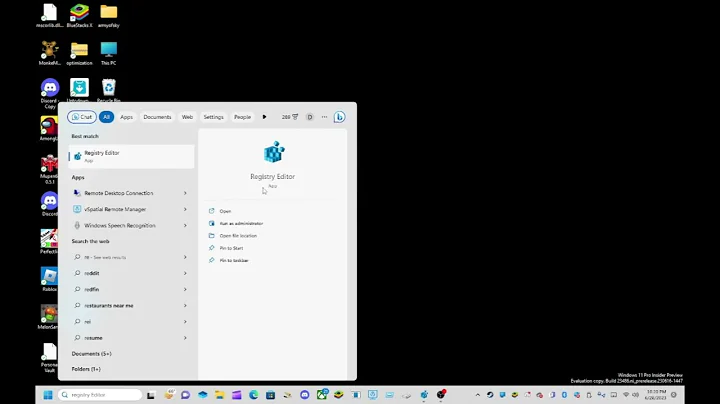Screen dimensions: 720x404
Task: Show Folders (1+) results
Action: point(86,369)
